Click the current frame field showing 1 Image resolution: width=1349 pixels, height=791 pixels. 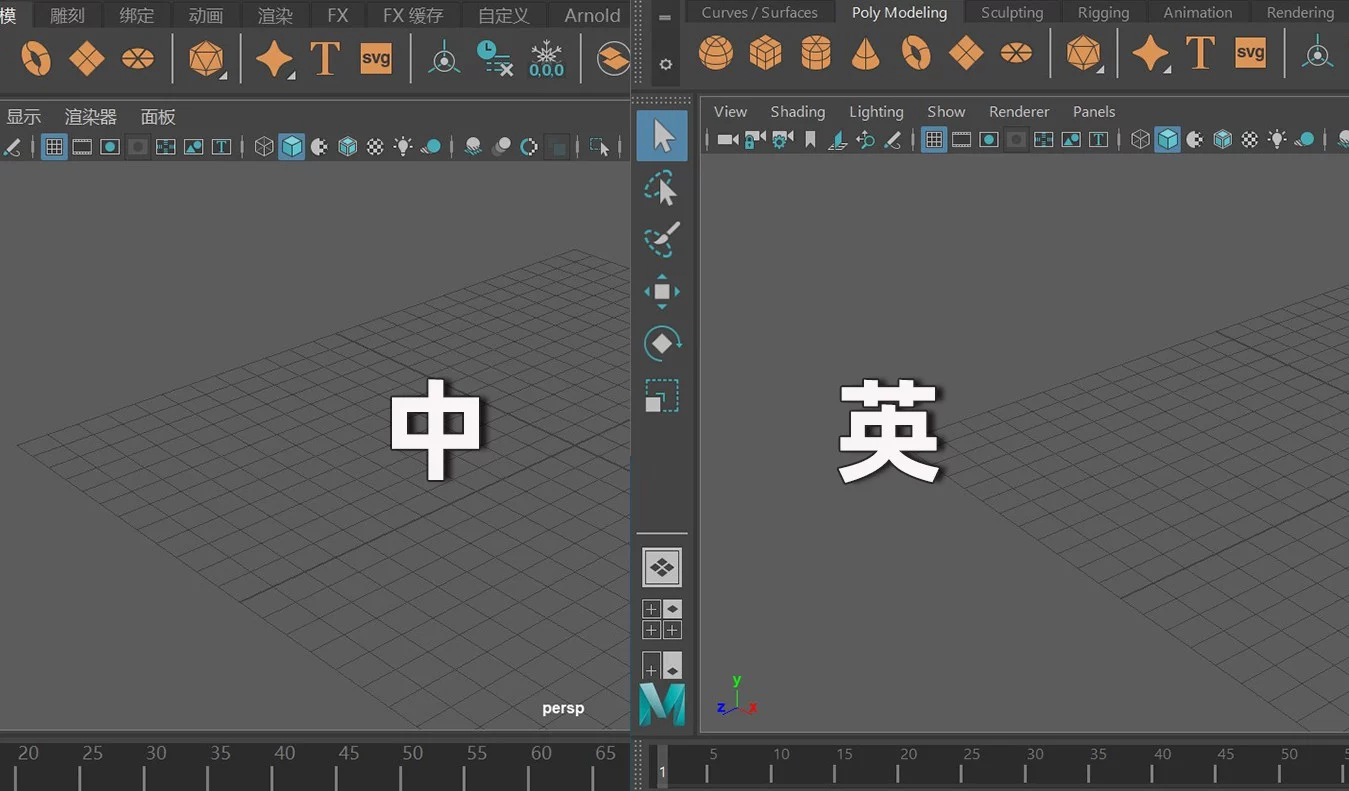(661, 771)
